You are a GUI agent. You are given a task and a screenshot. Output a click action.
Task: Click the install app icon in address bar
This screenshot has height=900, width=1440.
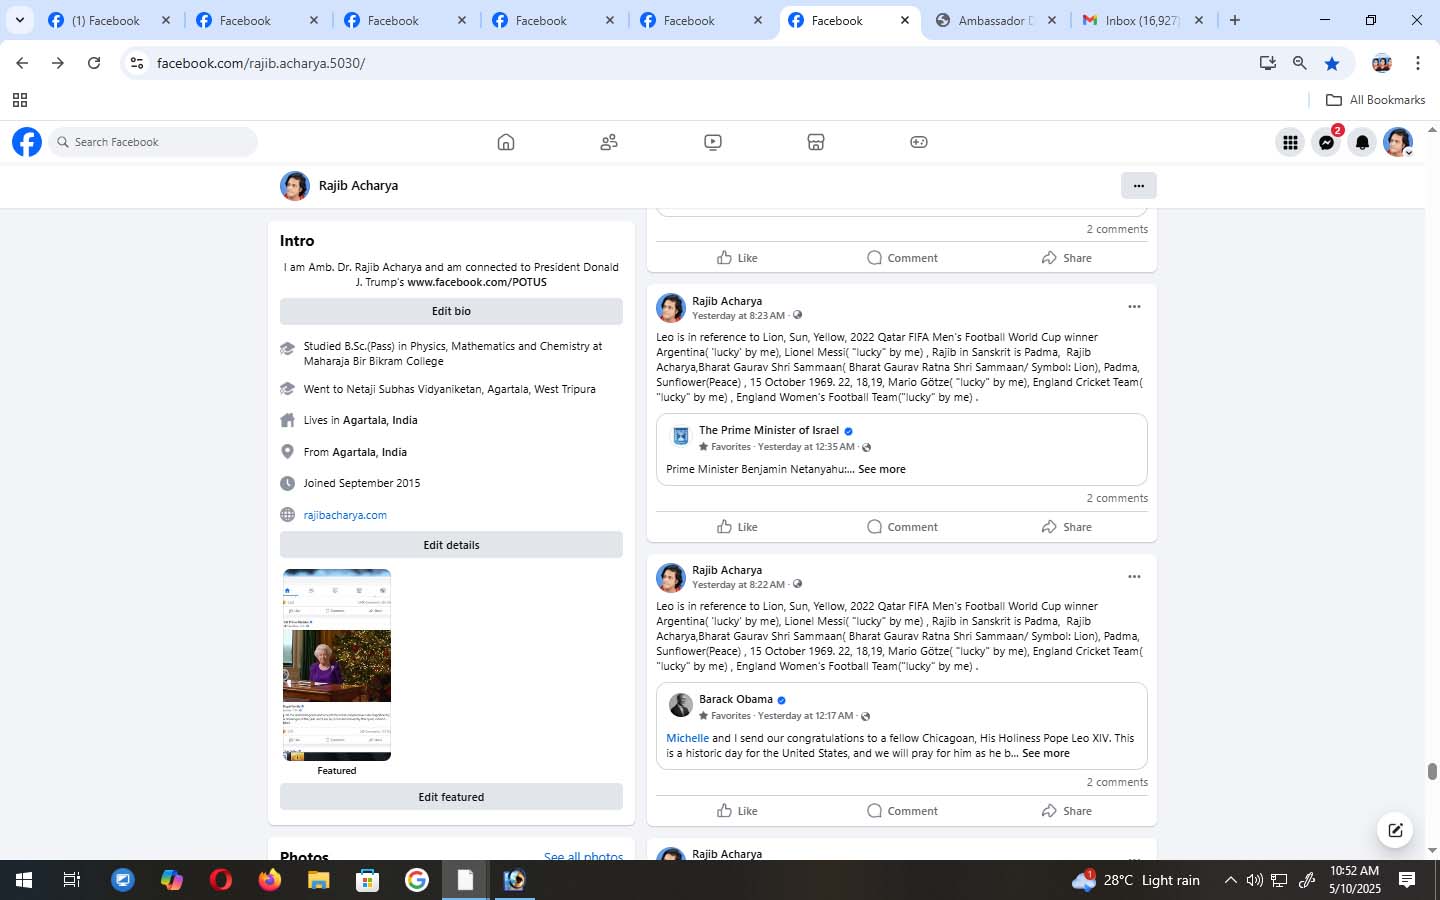point(1268,63)
